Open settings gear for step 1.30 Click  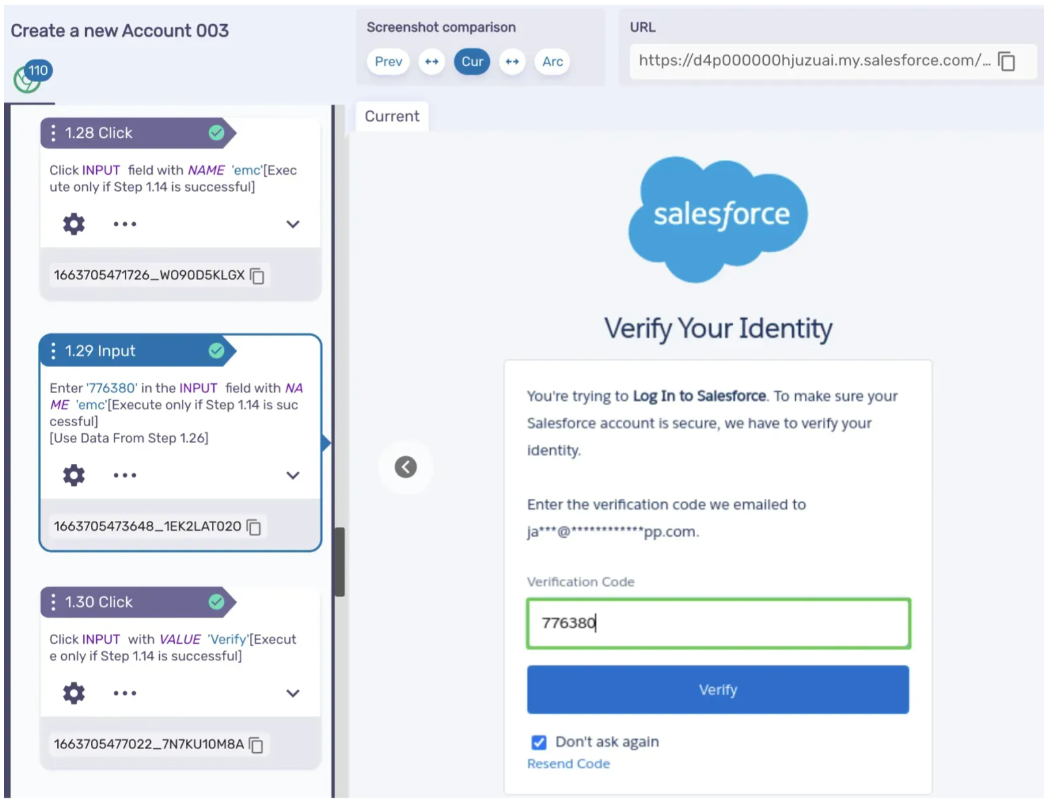pos(74,693)
